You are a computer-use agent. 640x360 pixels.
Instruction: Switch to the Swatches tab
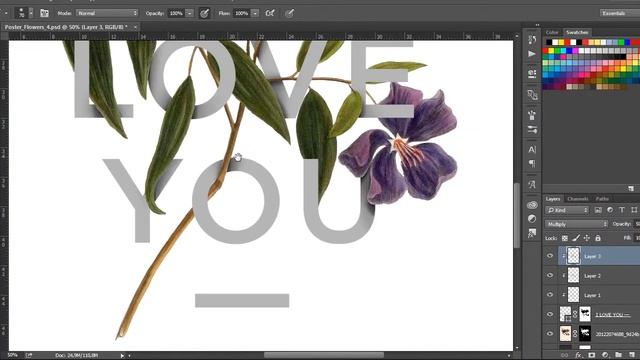[x=577, y=32]
